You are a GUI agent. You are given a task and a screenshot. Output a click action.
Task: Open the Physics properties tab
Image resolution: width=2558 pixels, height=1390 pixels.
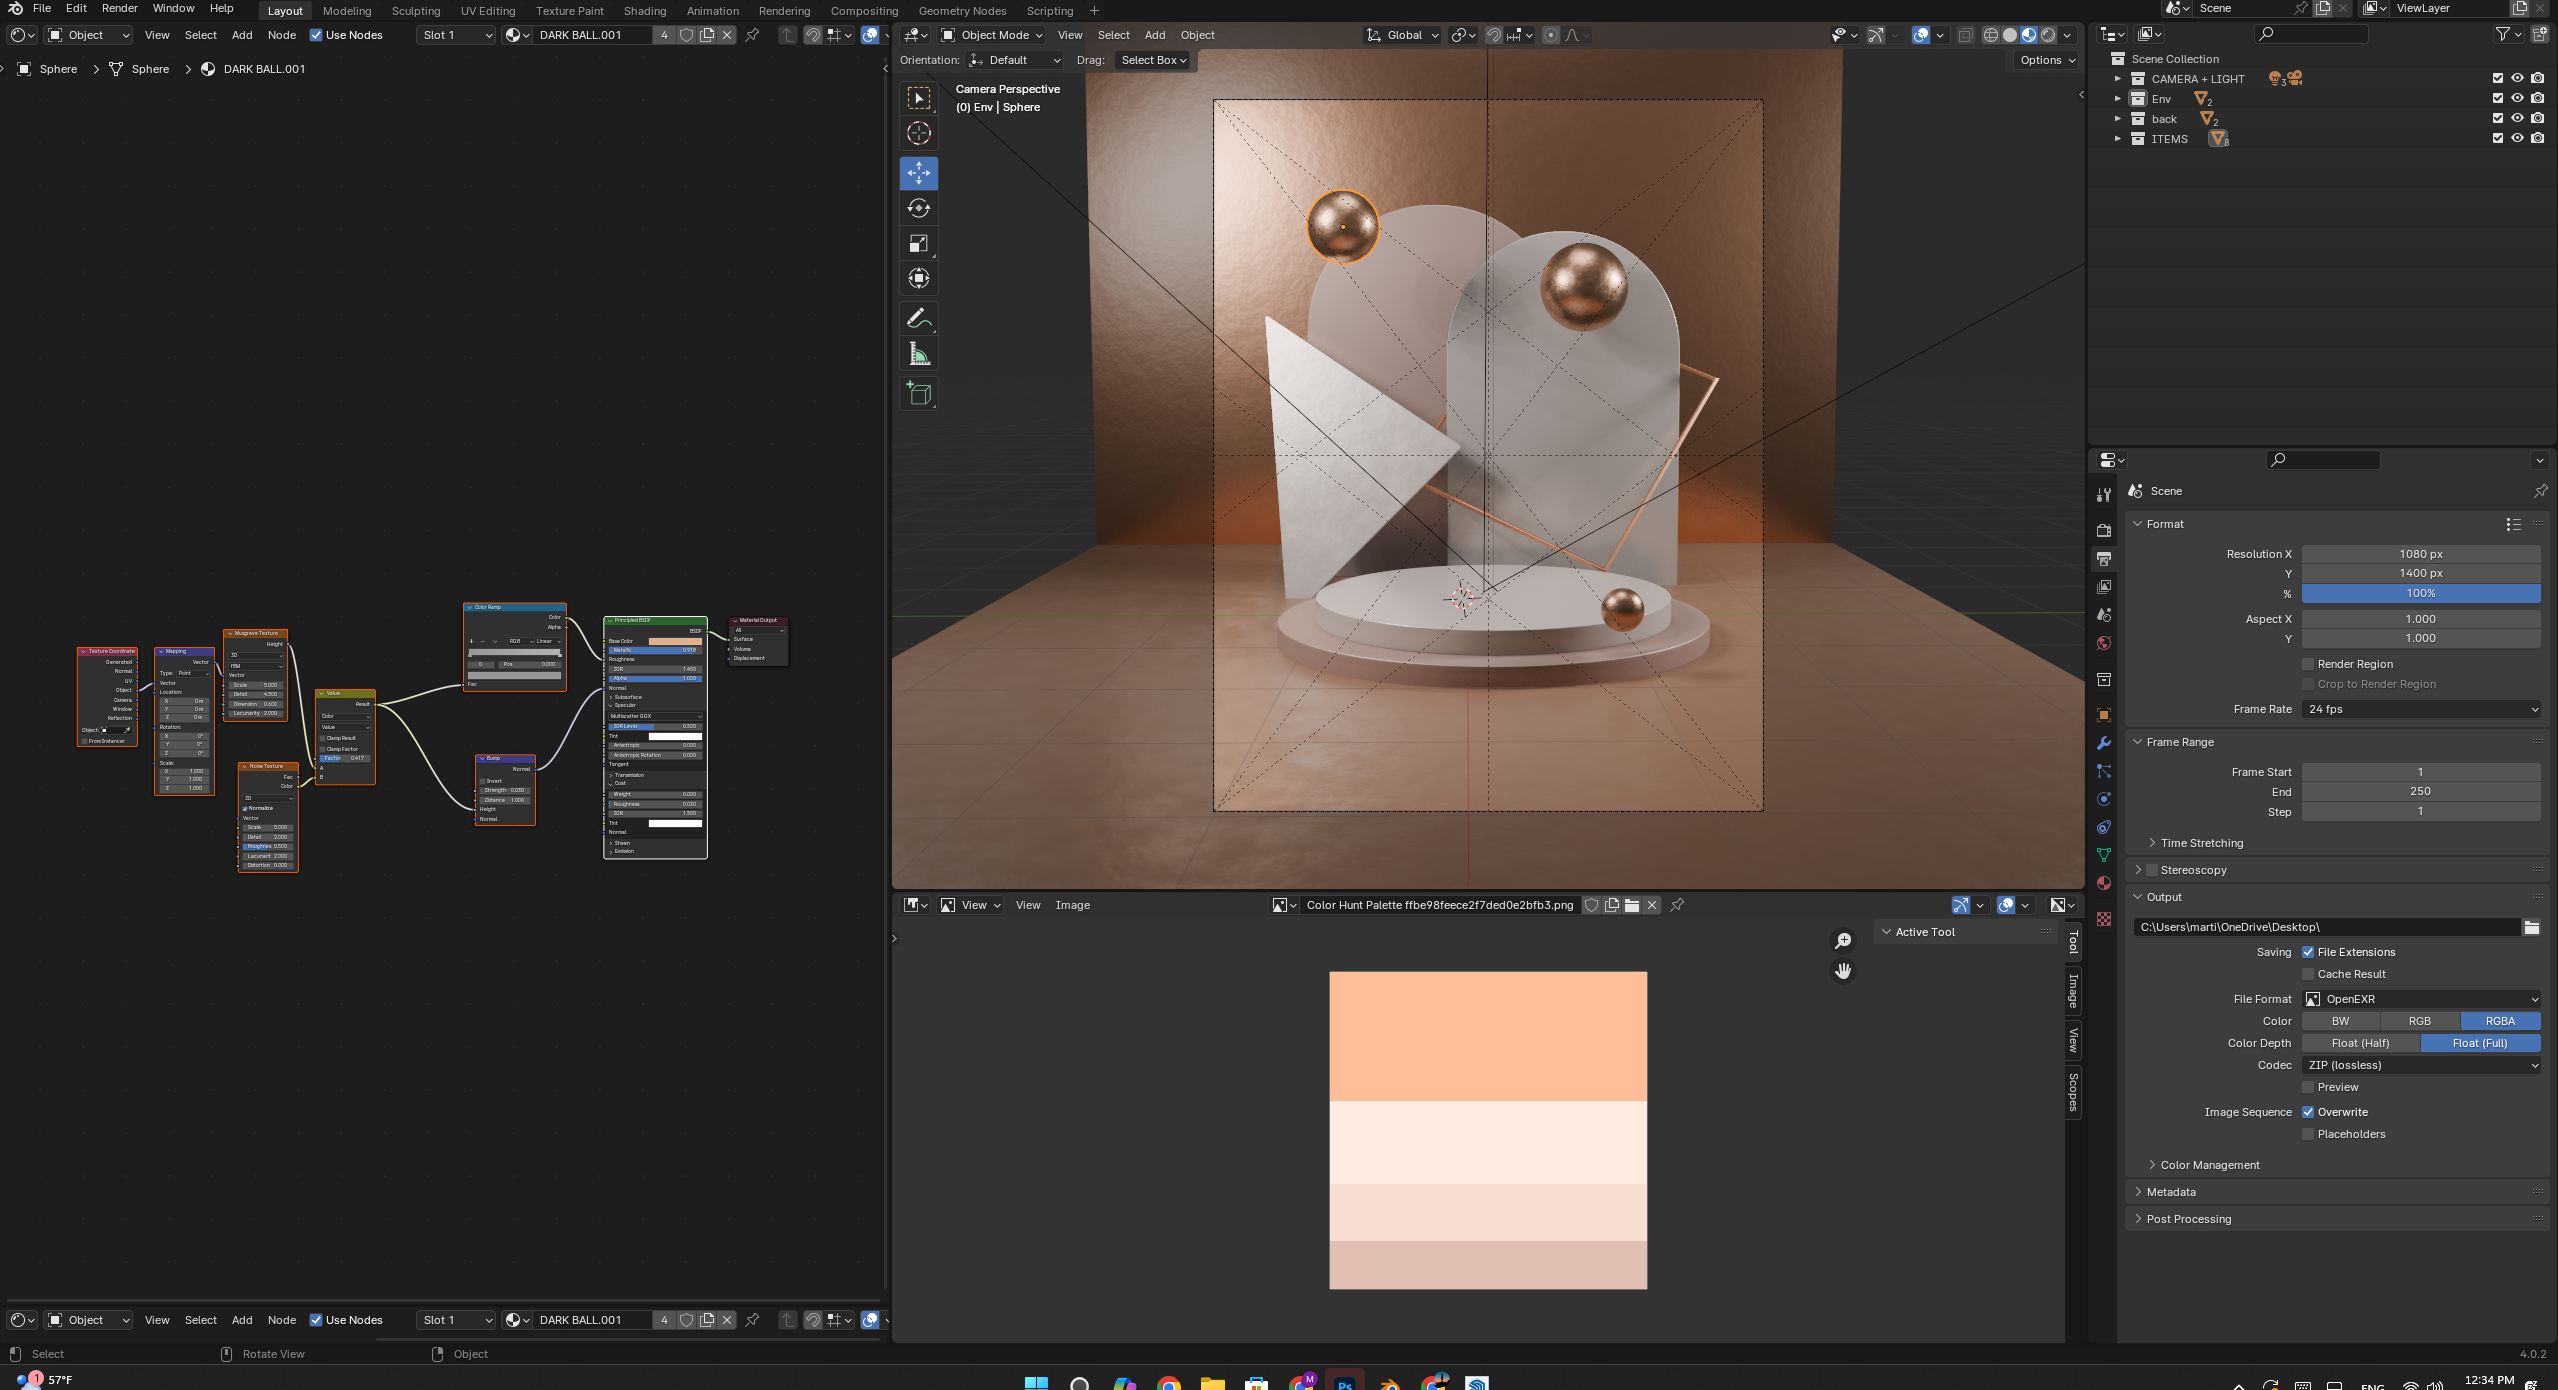tap(2104, 799)
